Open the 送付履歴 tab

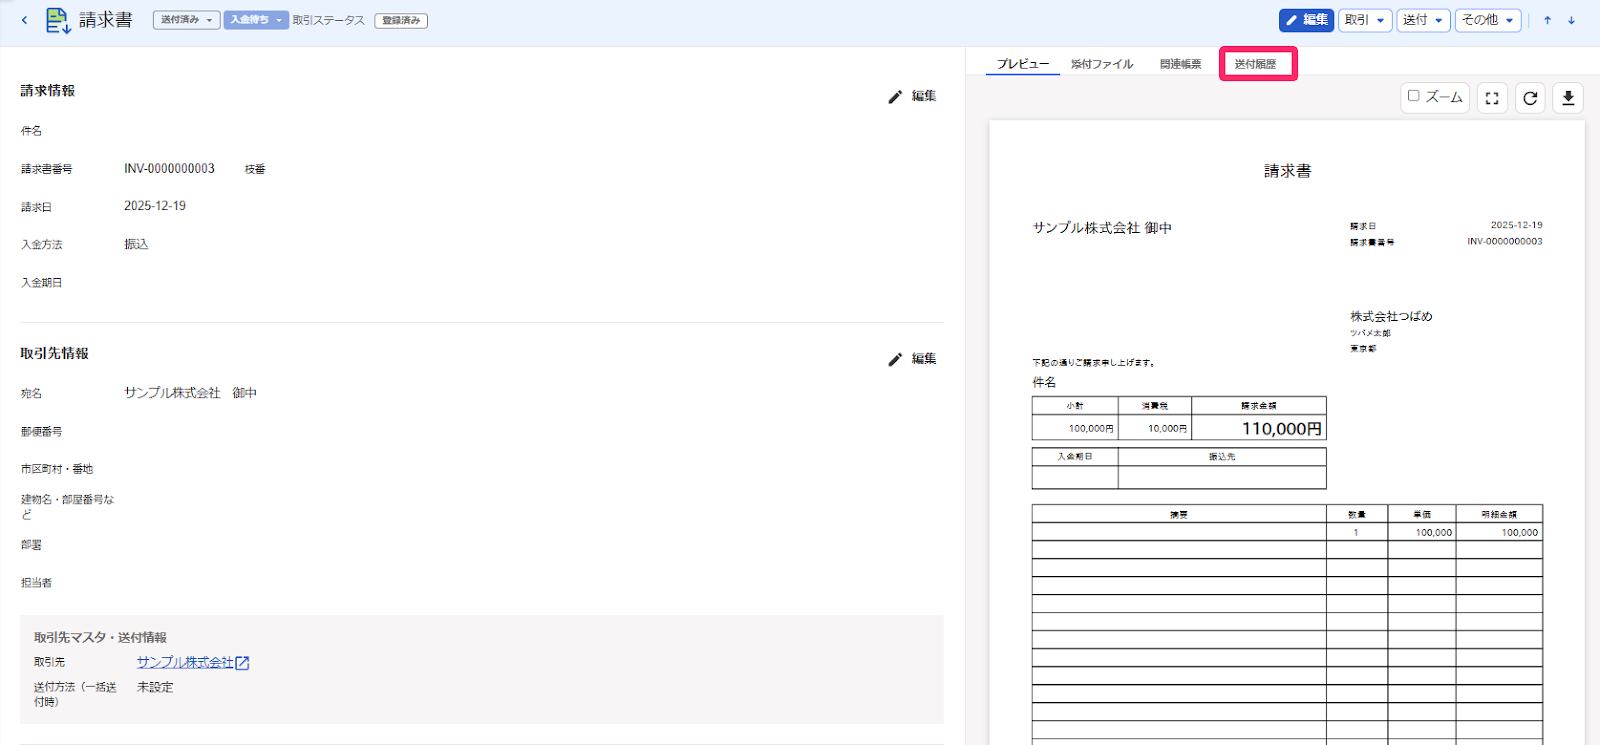(1256, 64)
